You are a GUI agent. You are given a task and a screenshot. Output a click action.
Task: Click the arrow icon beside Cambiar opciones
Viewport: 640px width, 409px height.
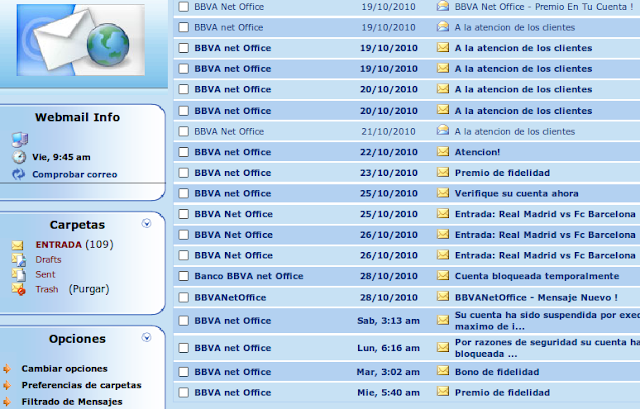coord(7,369)
